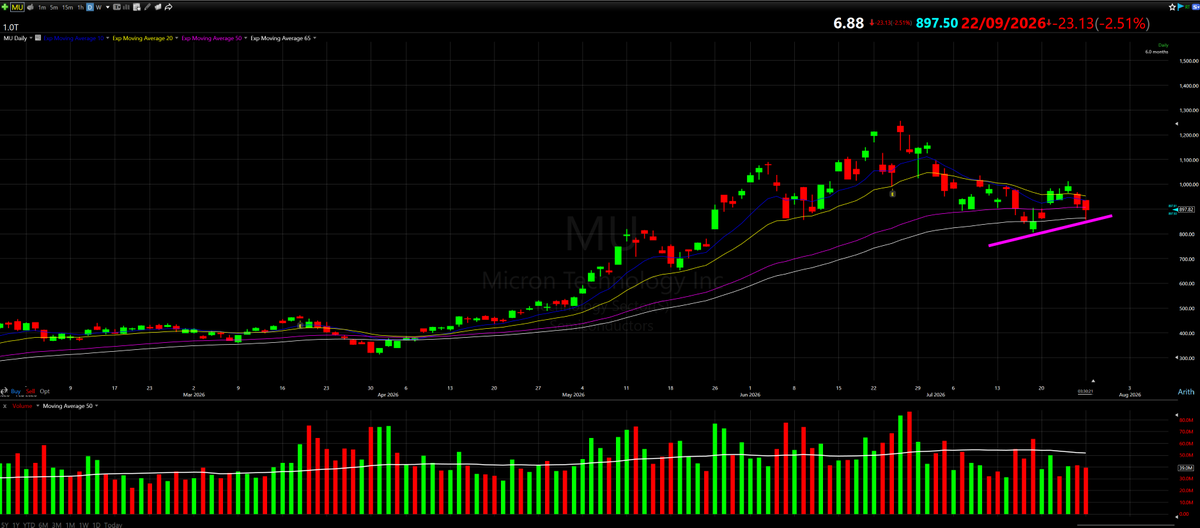Open Exp Moving Average 20 dropdown
Screen dimensions: 1200x528
click(176, 38)
